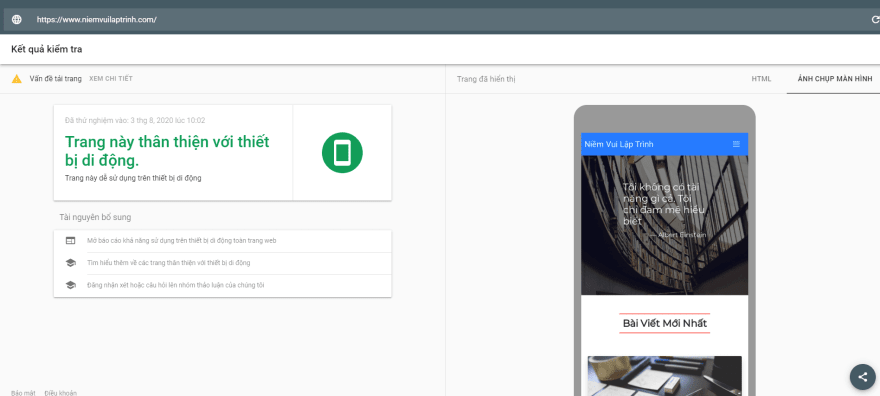Click the library hero image in preview
880x396 pixels.
pos(664,225)
